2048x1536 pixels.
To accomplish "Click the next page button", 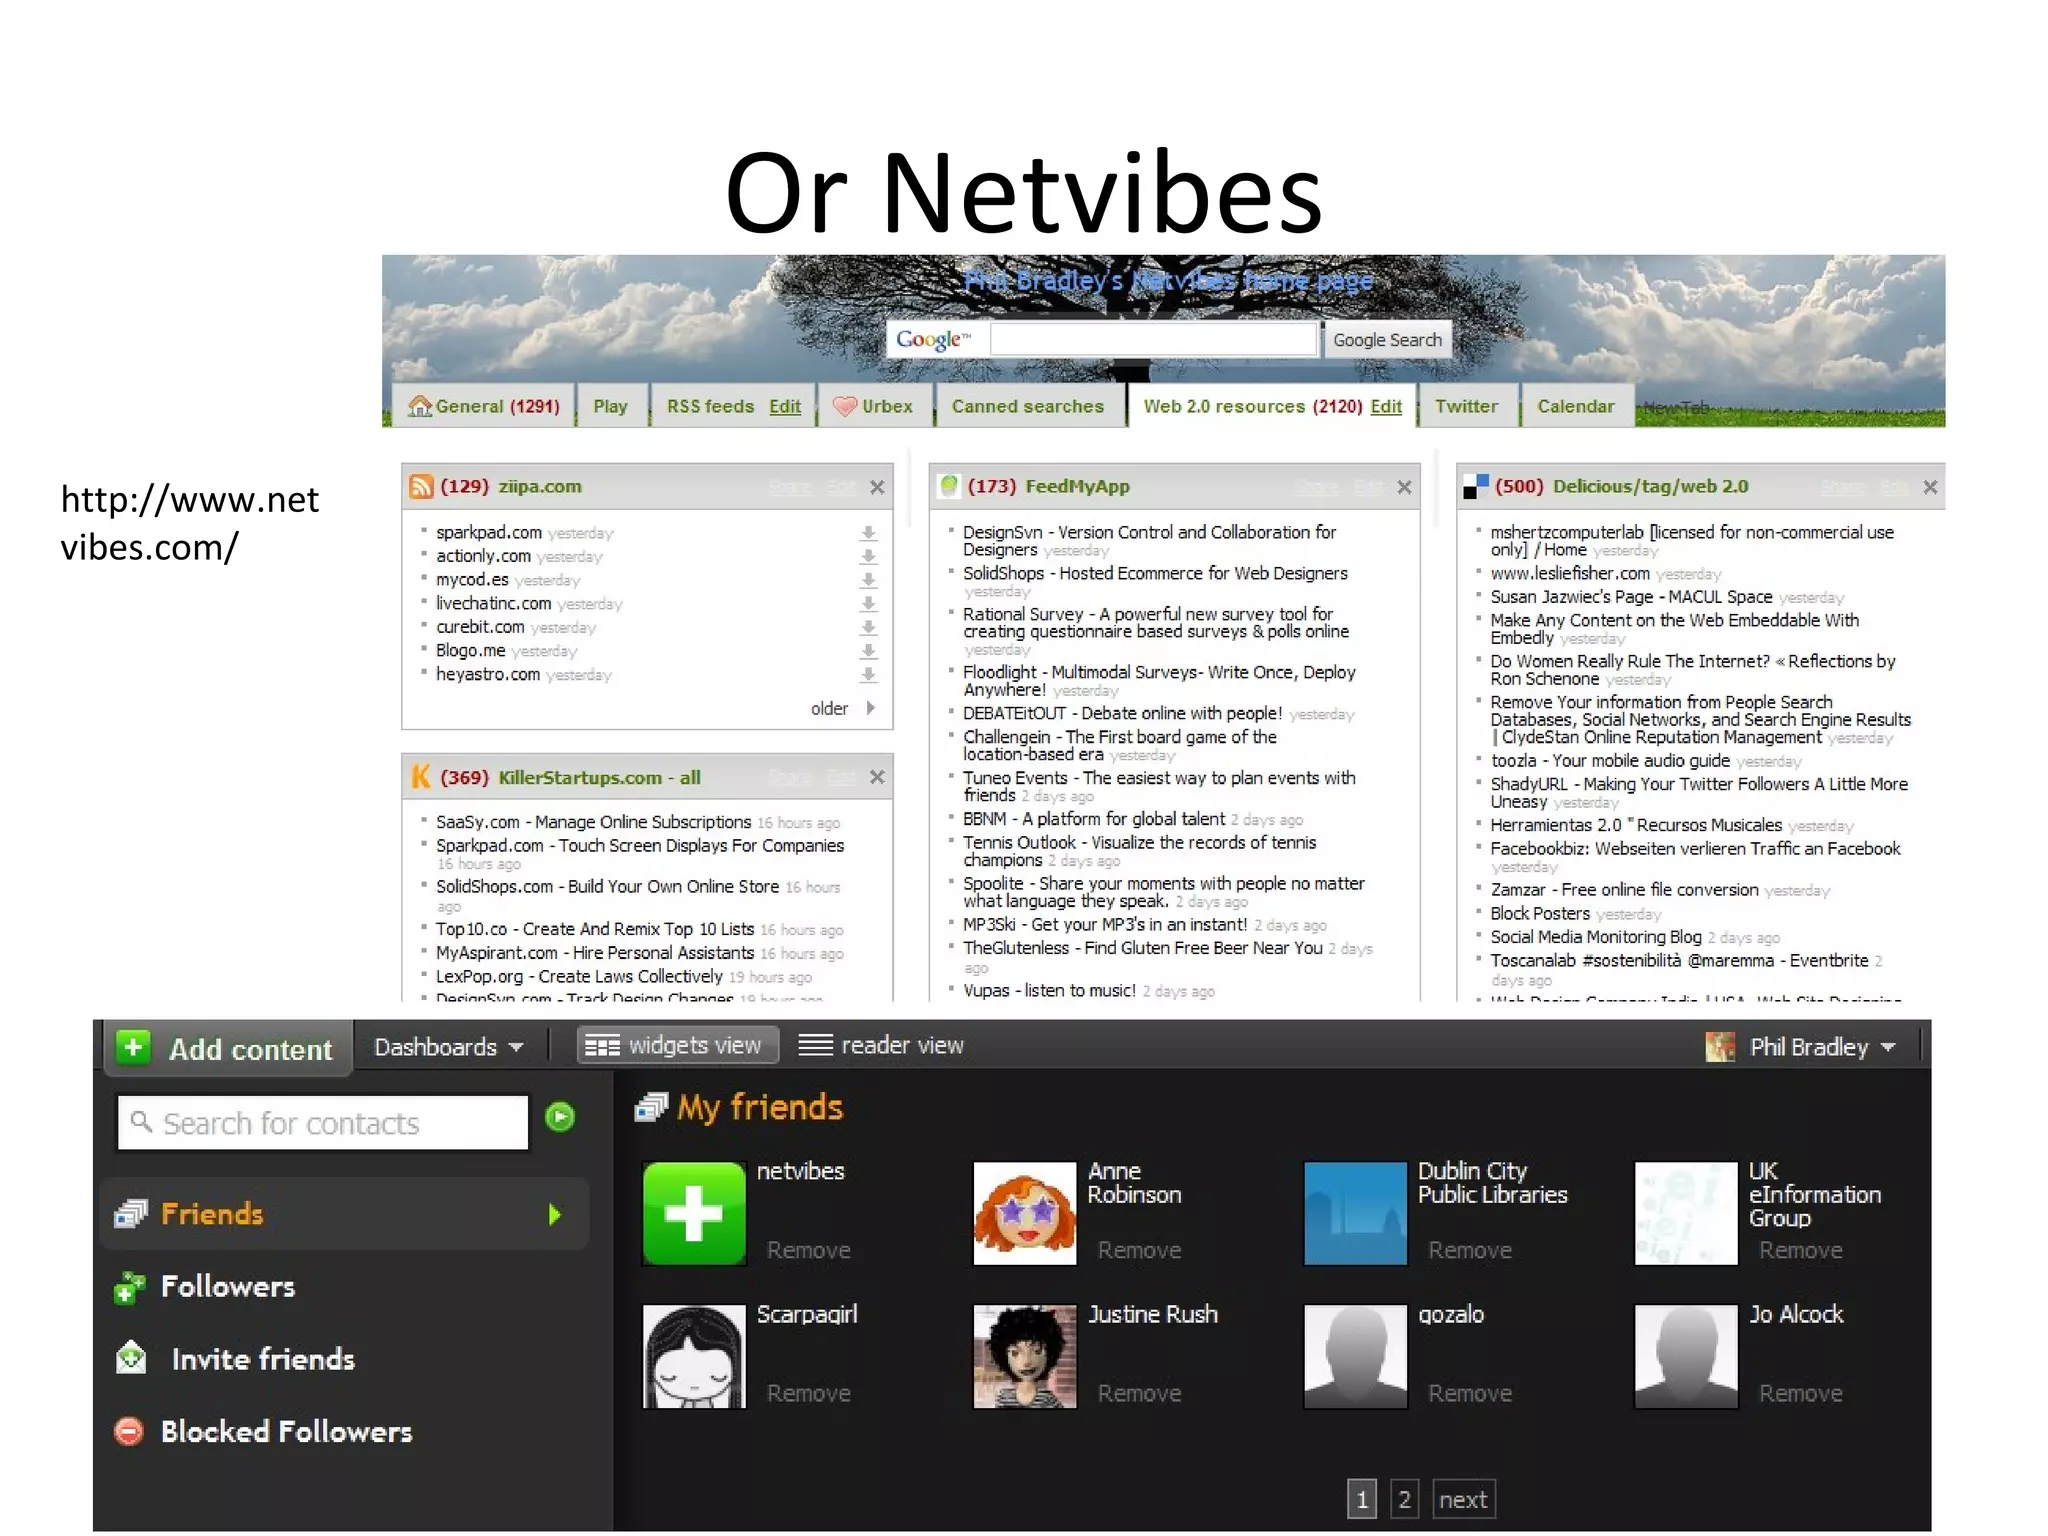I will [x=1463, y=1499].
